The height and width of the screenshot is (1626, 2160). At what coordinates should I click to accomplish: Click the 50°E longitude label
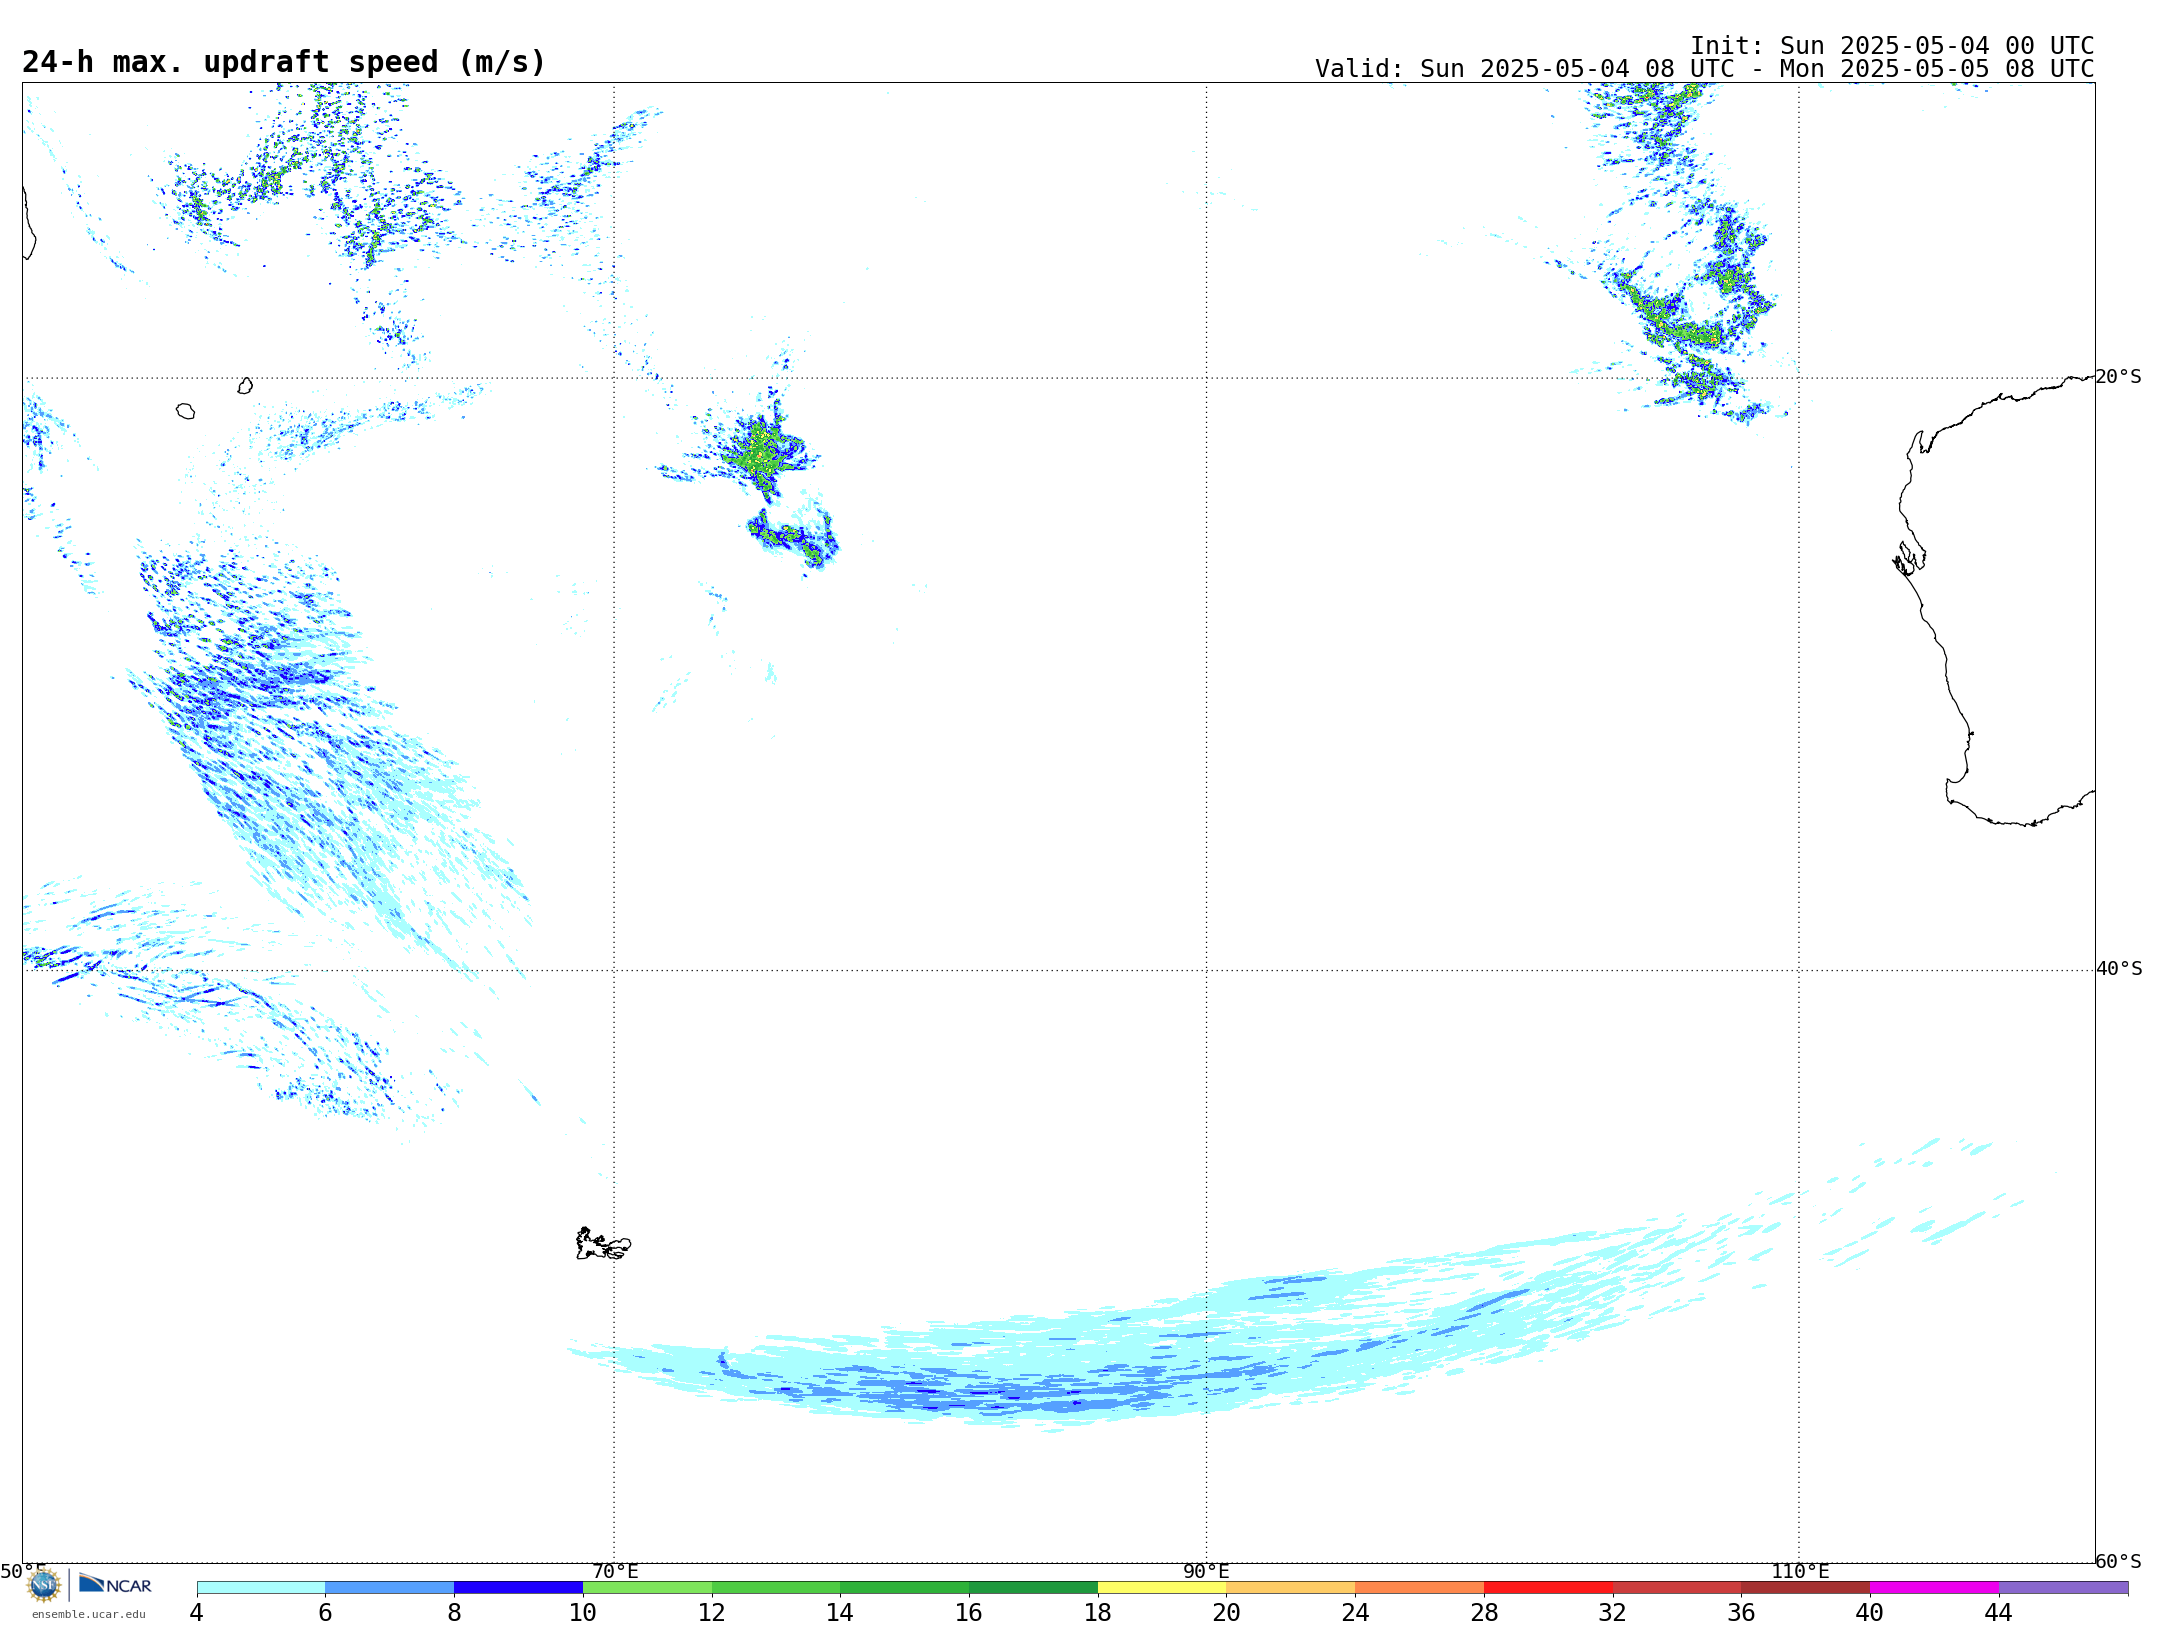tap(23, 1571)
